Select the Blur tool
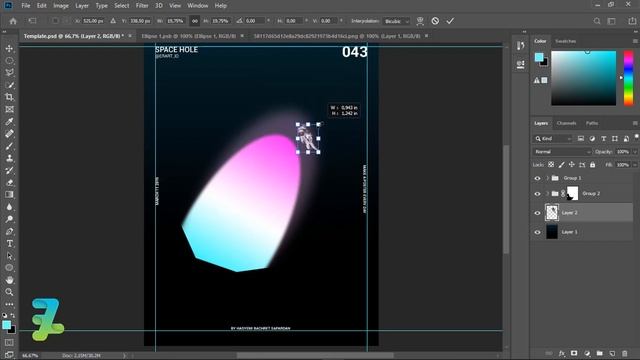 coord(9,207)
